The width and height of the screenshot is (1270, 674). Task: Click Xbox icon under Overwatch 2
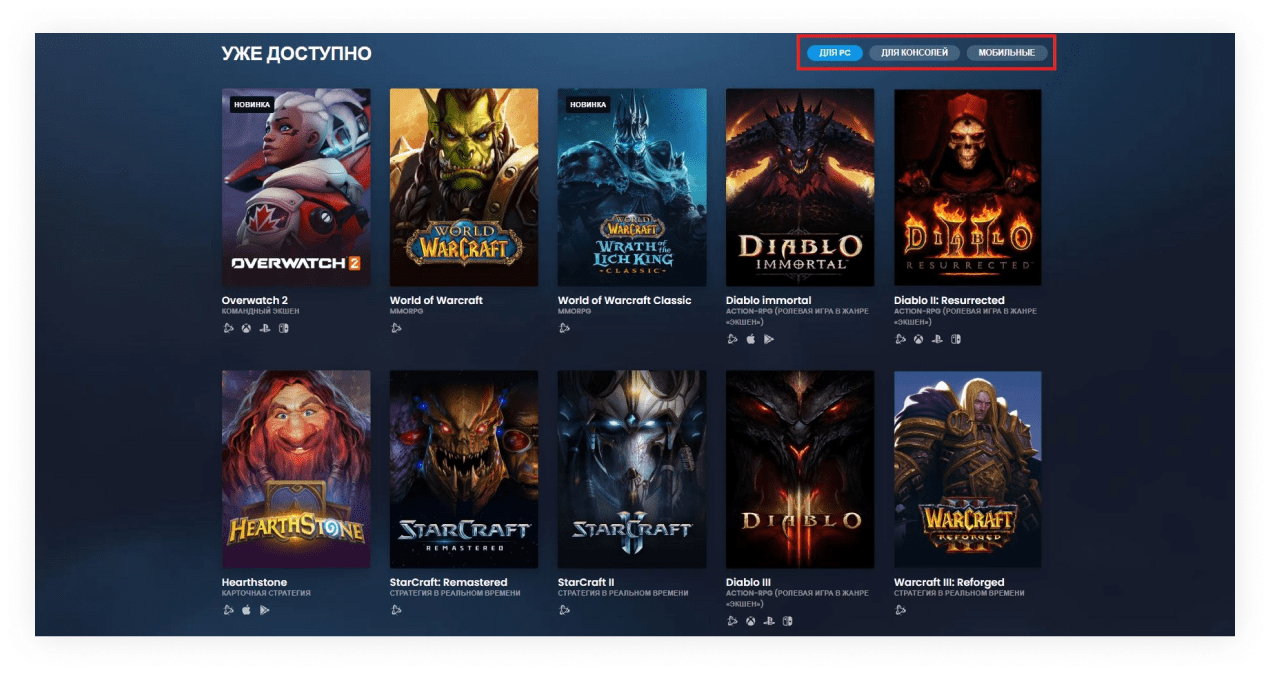(x=246, y=328)
